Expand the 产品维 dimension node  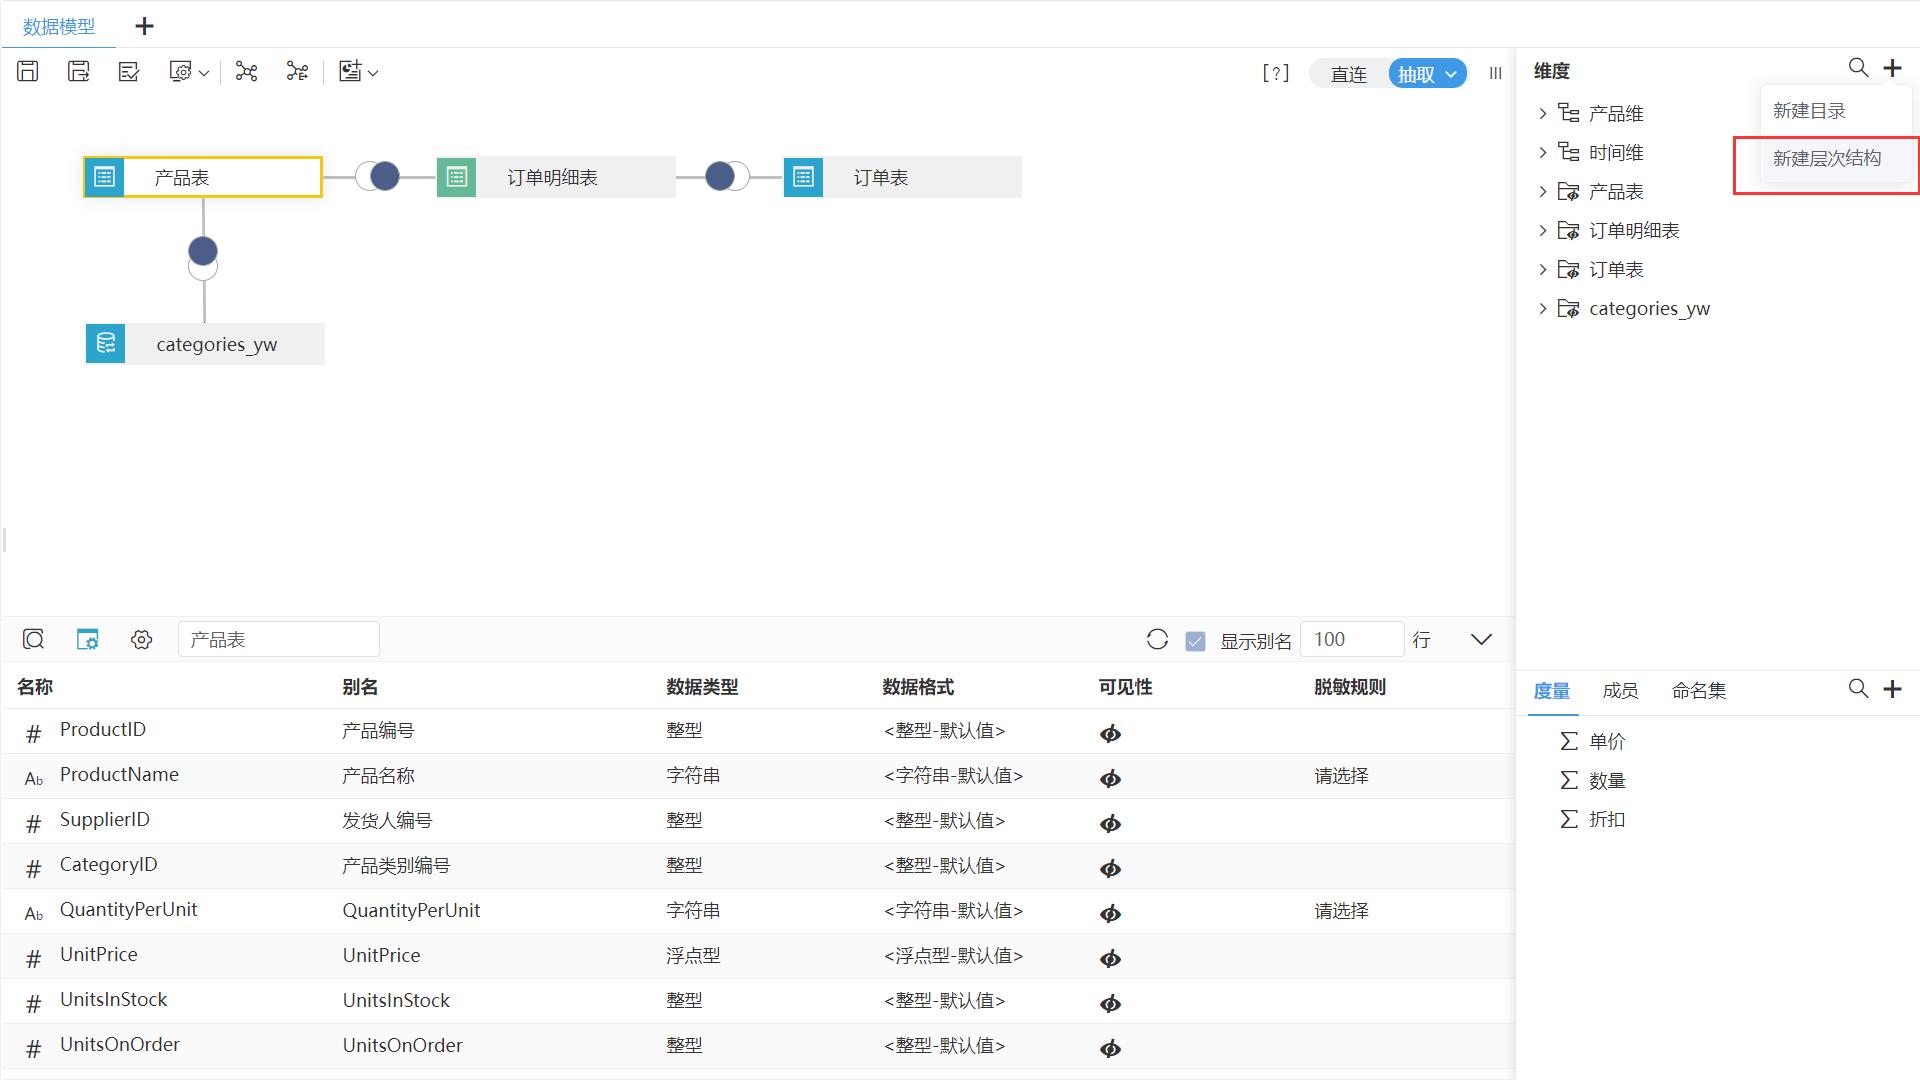(x=1542, y=113)
